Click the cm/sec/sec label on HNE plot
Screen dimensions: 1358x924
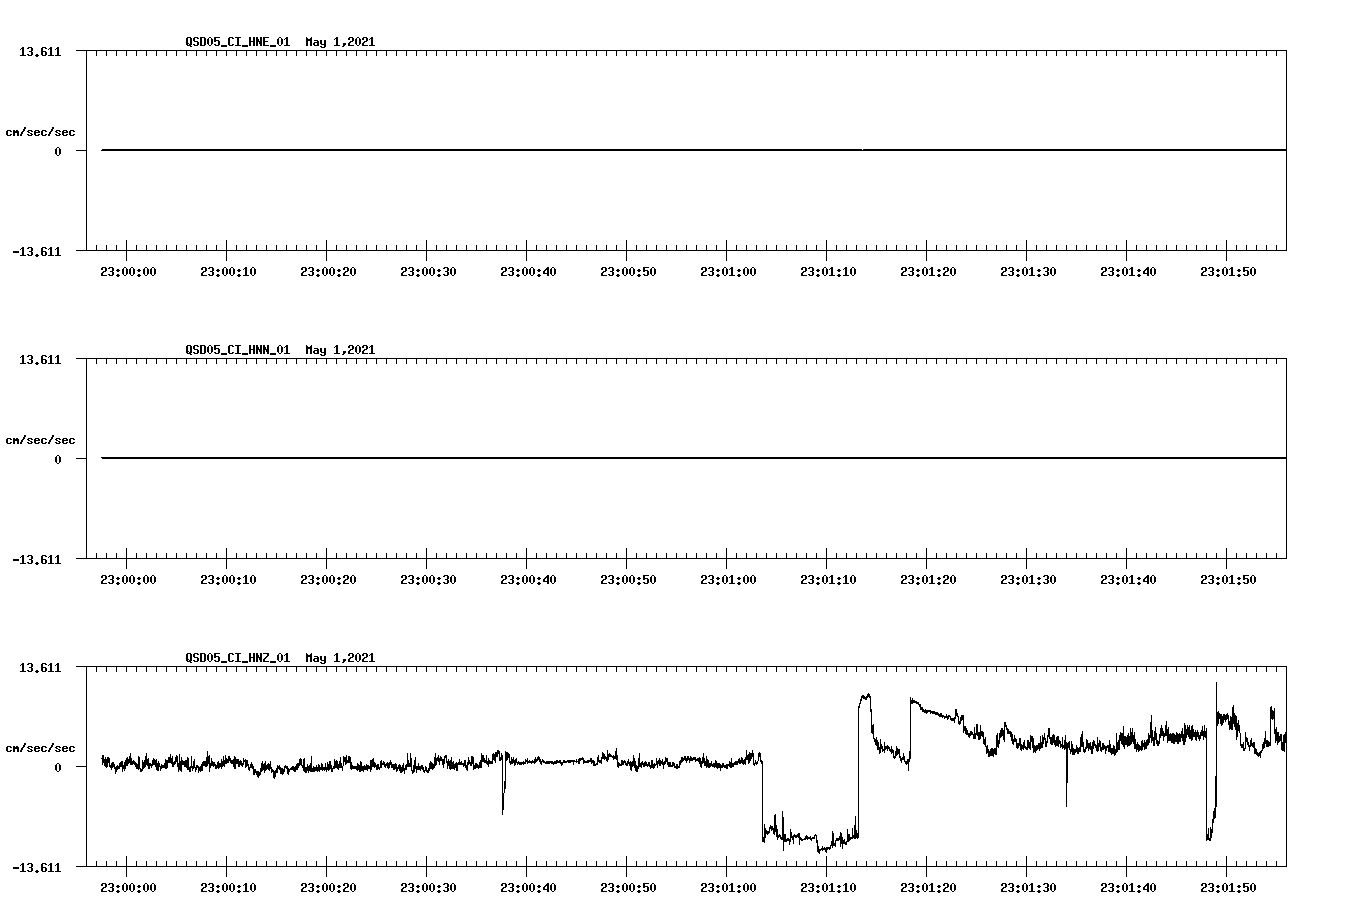41,131
